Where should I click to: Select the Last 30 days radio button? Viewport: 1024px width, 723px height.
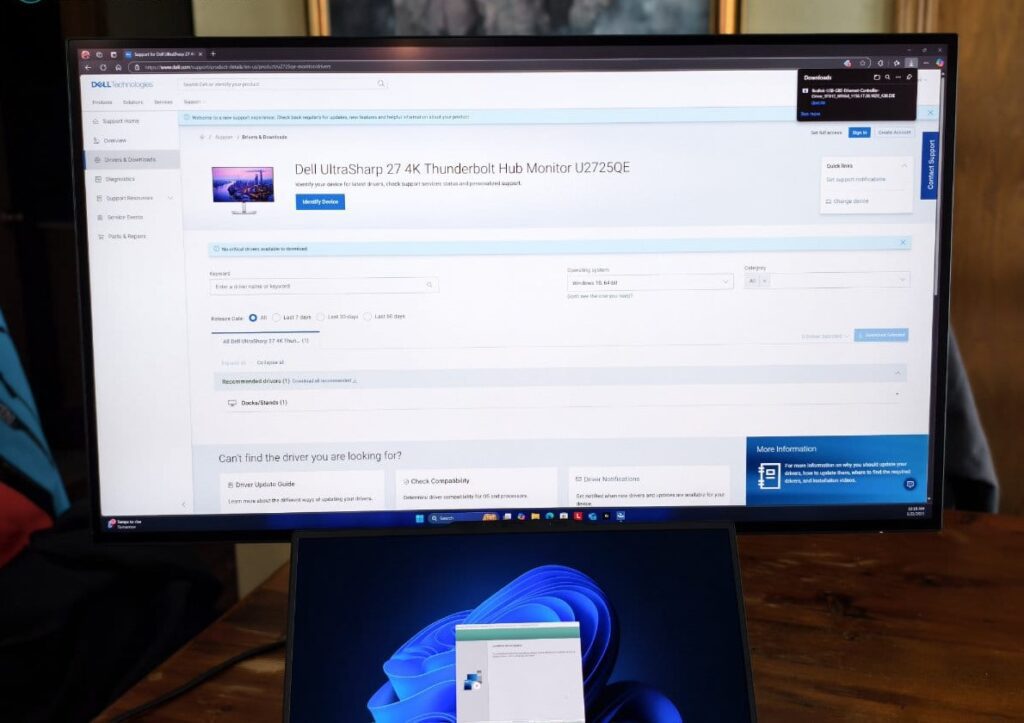tap(321, 317)
